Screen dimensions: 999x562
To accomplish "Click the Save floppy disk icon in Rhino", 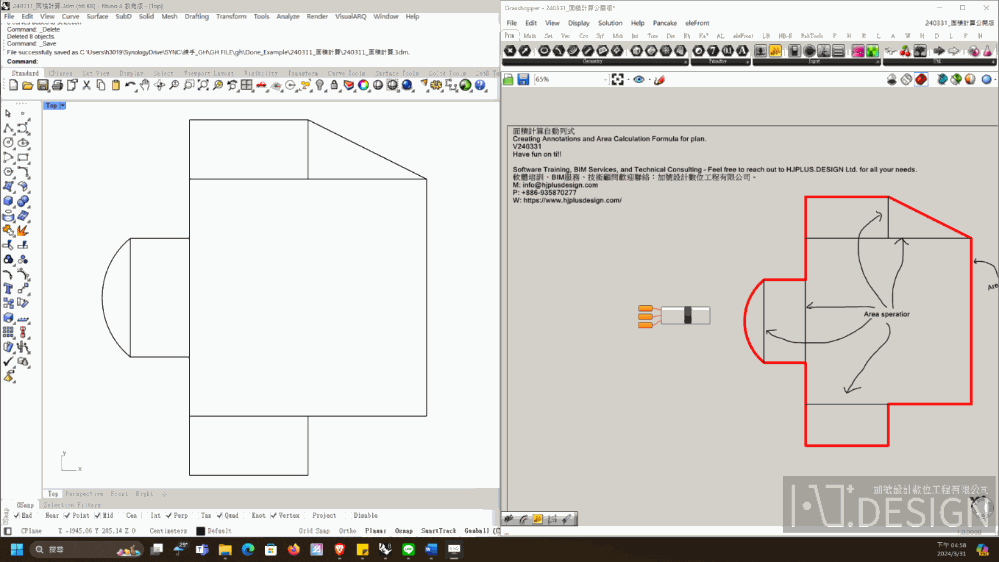I will (43, 85).
